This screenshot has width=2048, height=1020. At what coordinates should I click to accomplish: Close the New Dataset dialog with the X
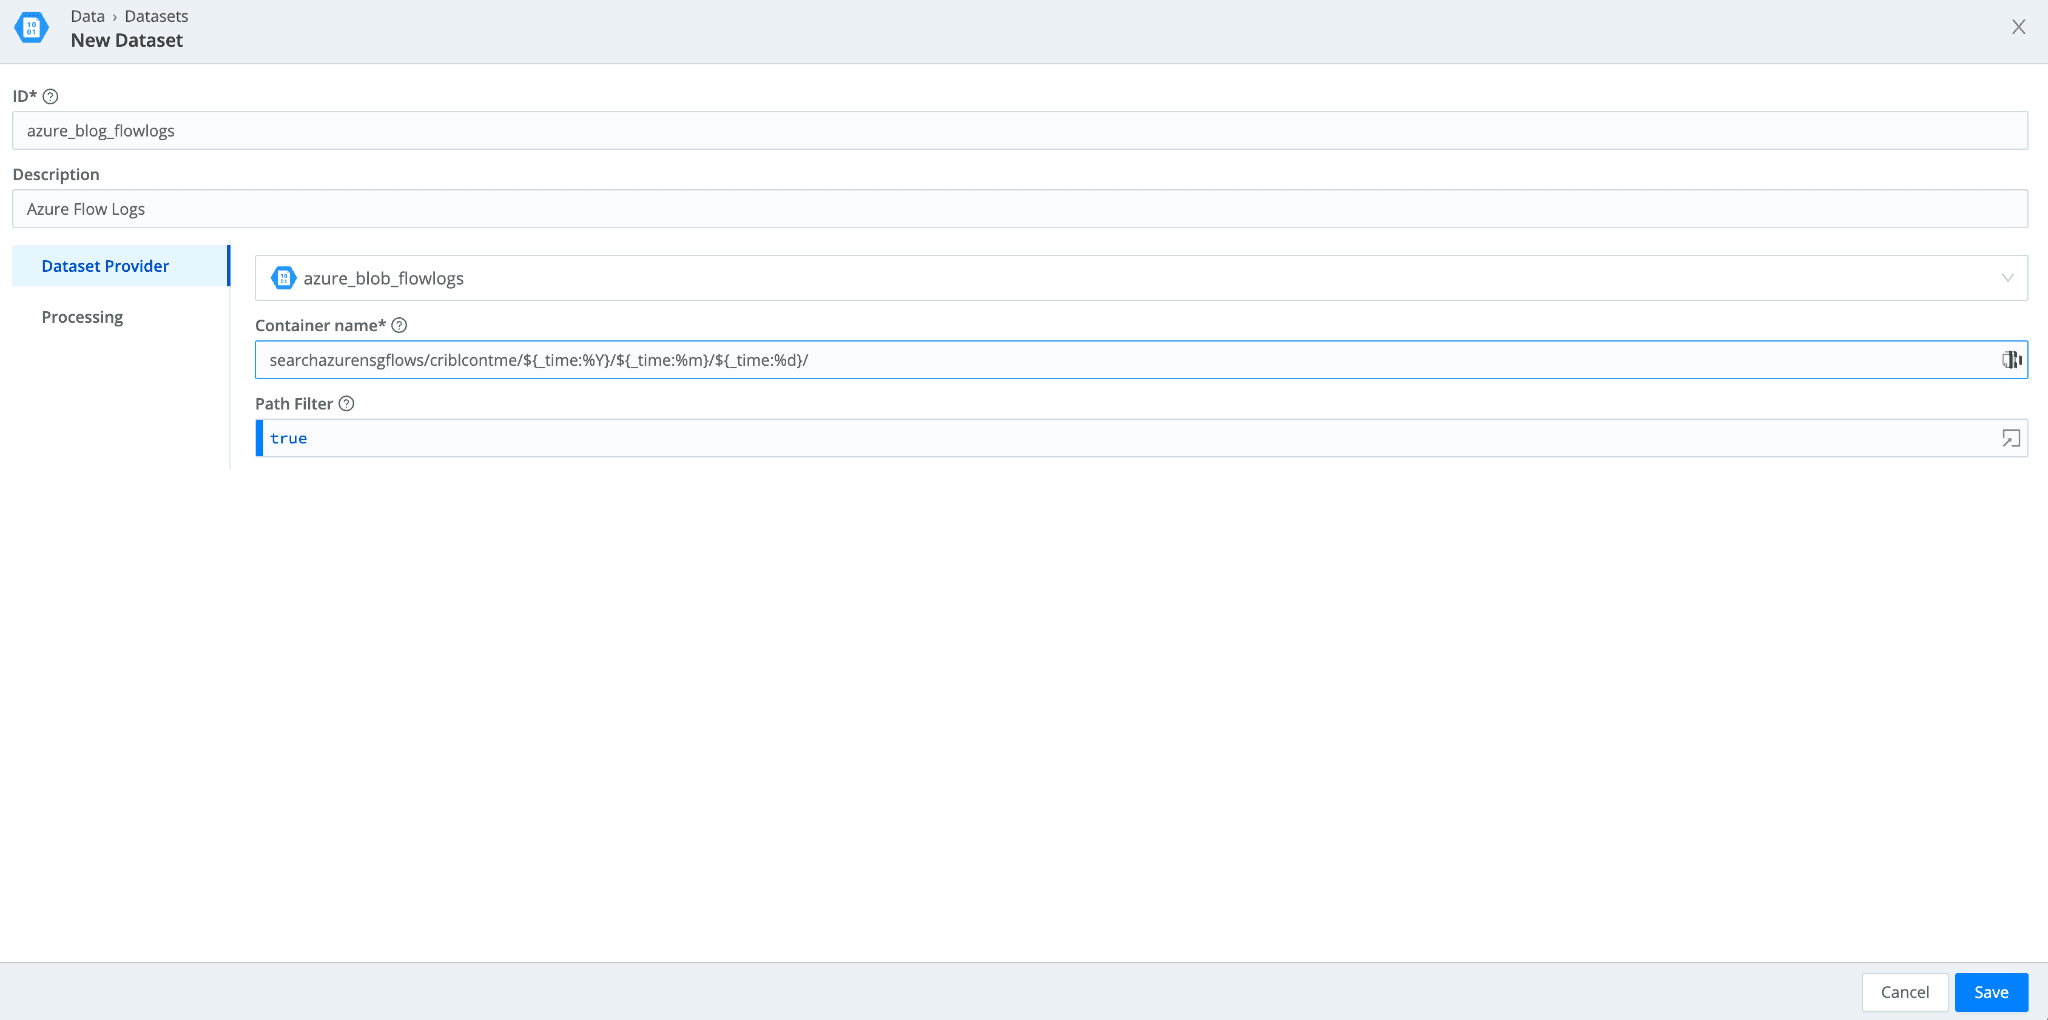[2018, 27]
